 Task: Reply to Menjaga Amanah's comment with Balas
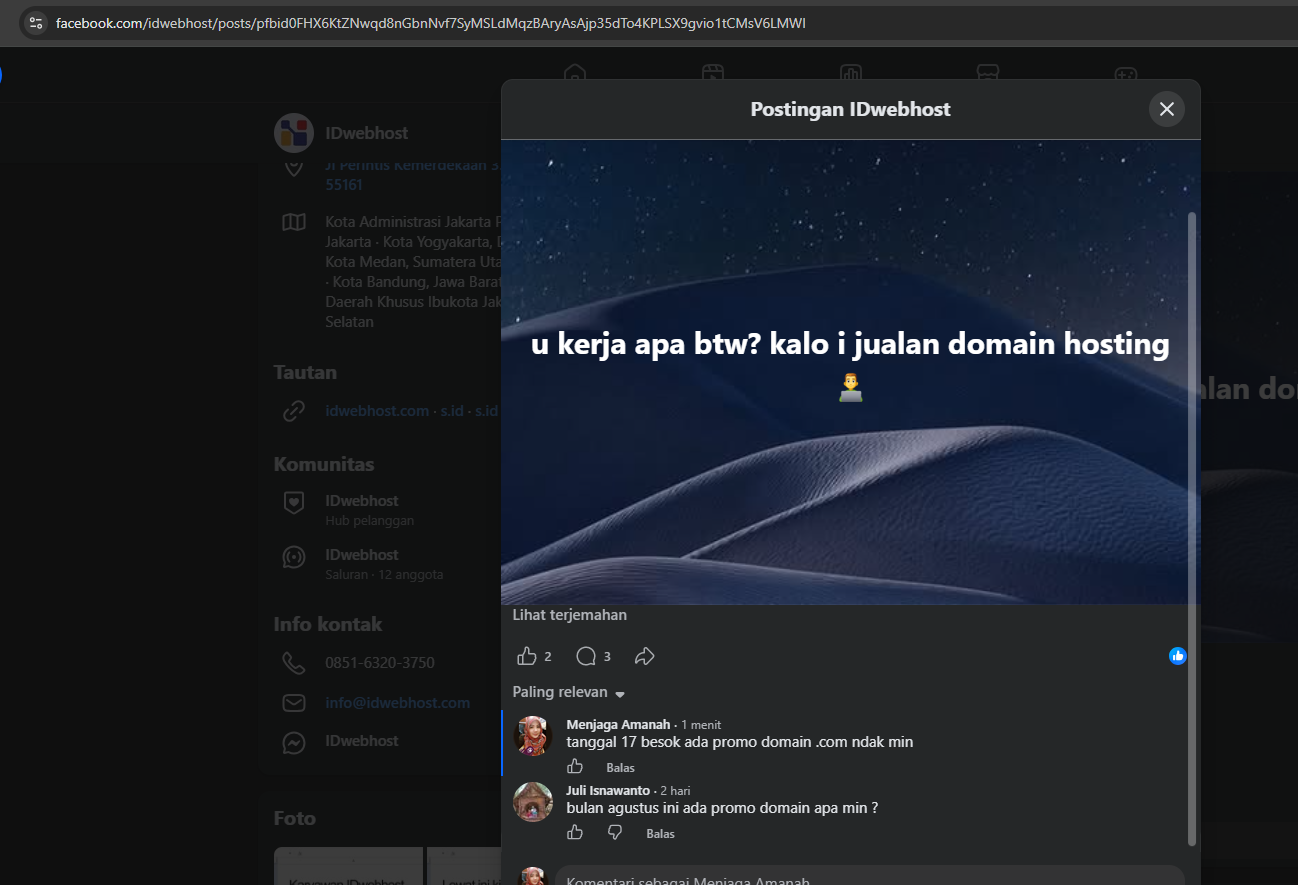(x=620, y=768)
